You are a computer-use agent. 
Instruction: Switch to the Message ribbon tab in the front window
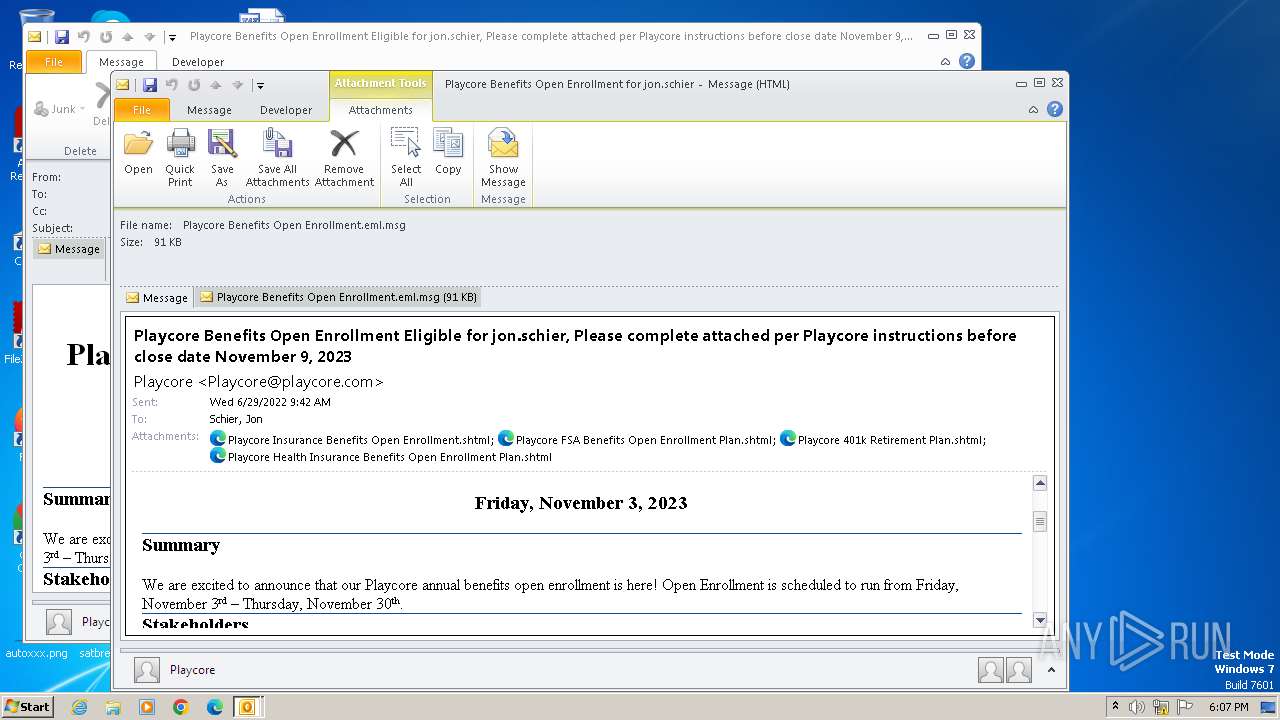click(209, 110)
